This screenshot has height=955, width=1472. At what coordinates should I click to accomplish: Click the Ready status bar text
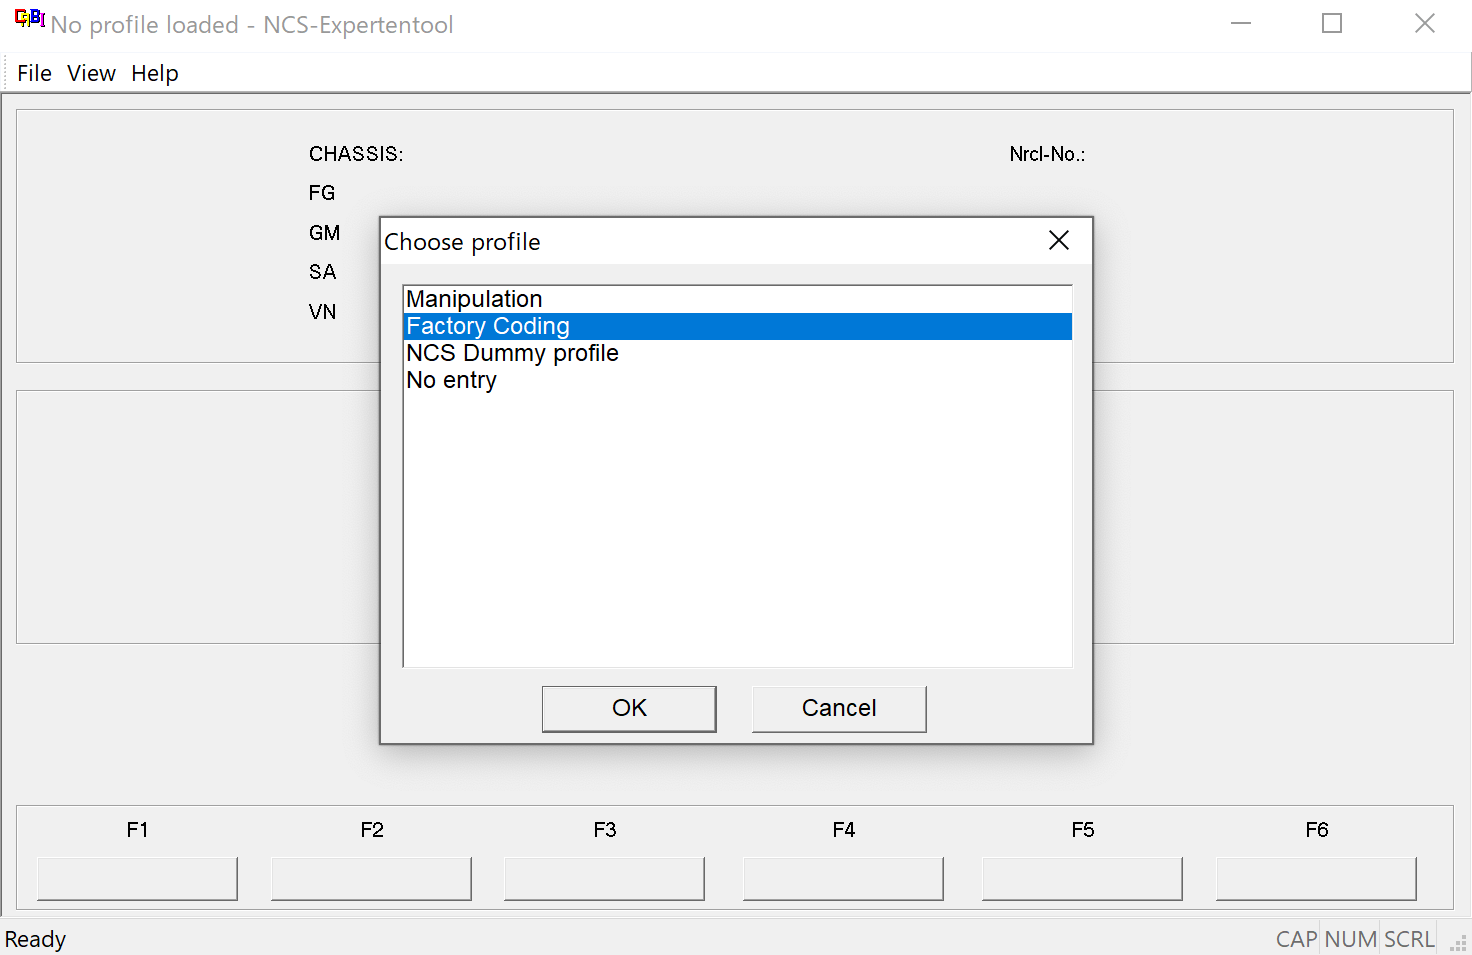click(x=35, y=939)
